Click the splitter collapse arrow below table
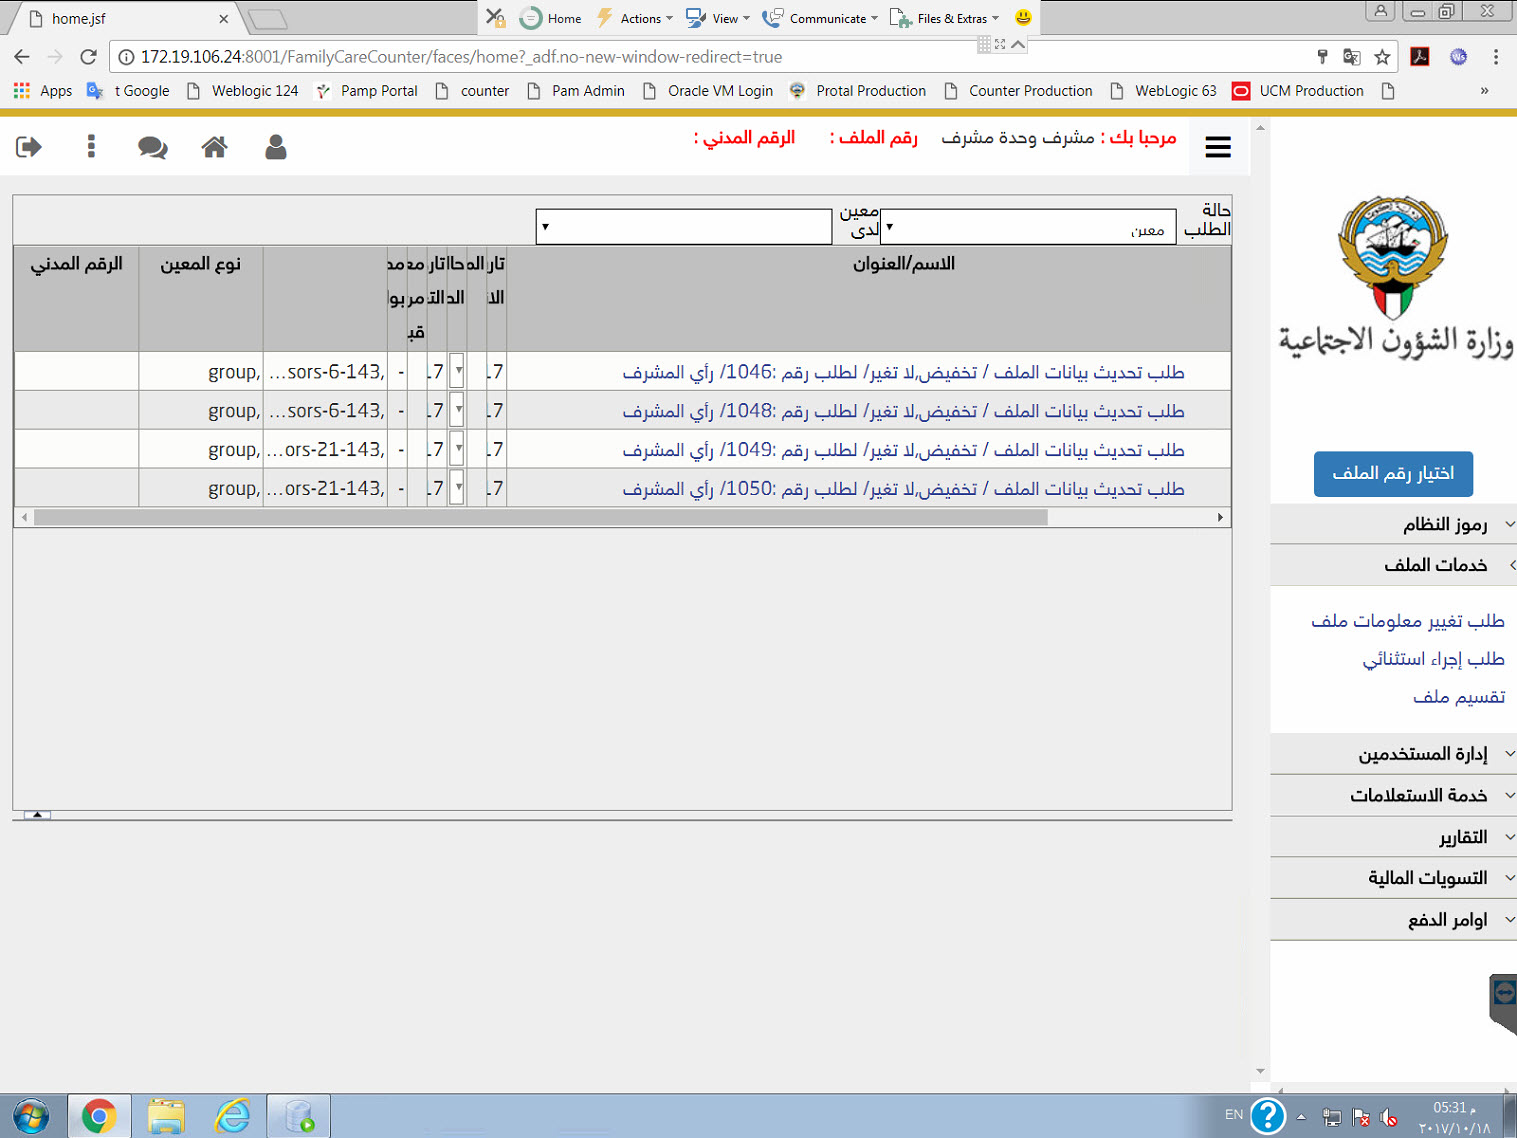Image resolution: width=1517 pixels, height=1138 pixels. (x=37, y=815)
